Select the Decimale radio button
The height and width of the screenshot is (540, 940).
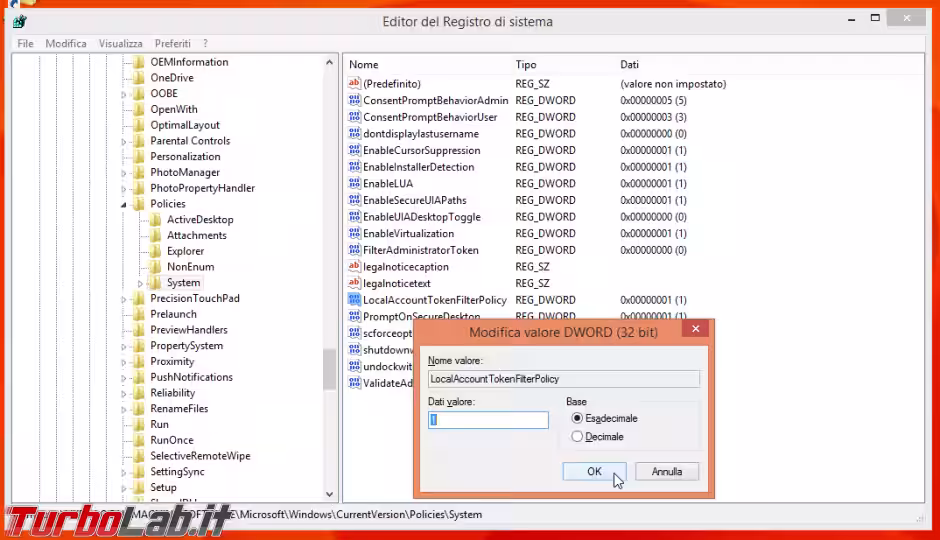pos(577,436)
